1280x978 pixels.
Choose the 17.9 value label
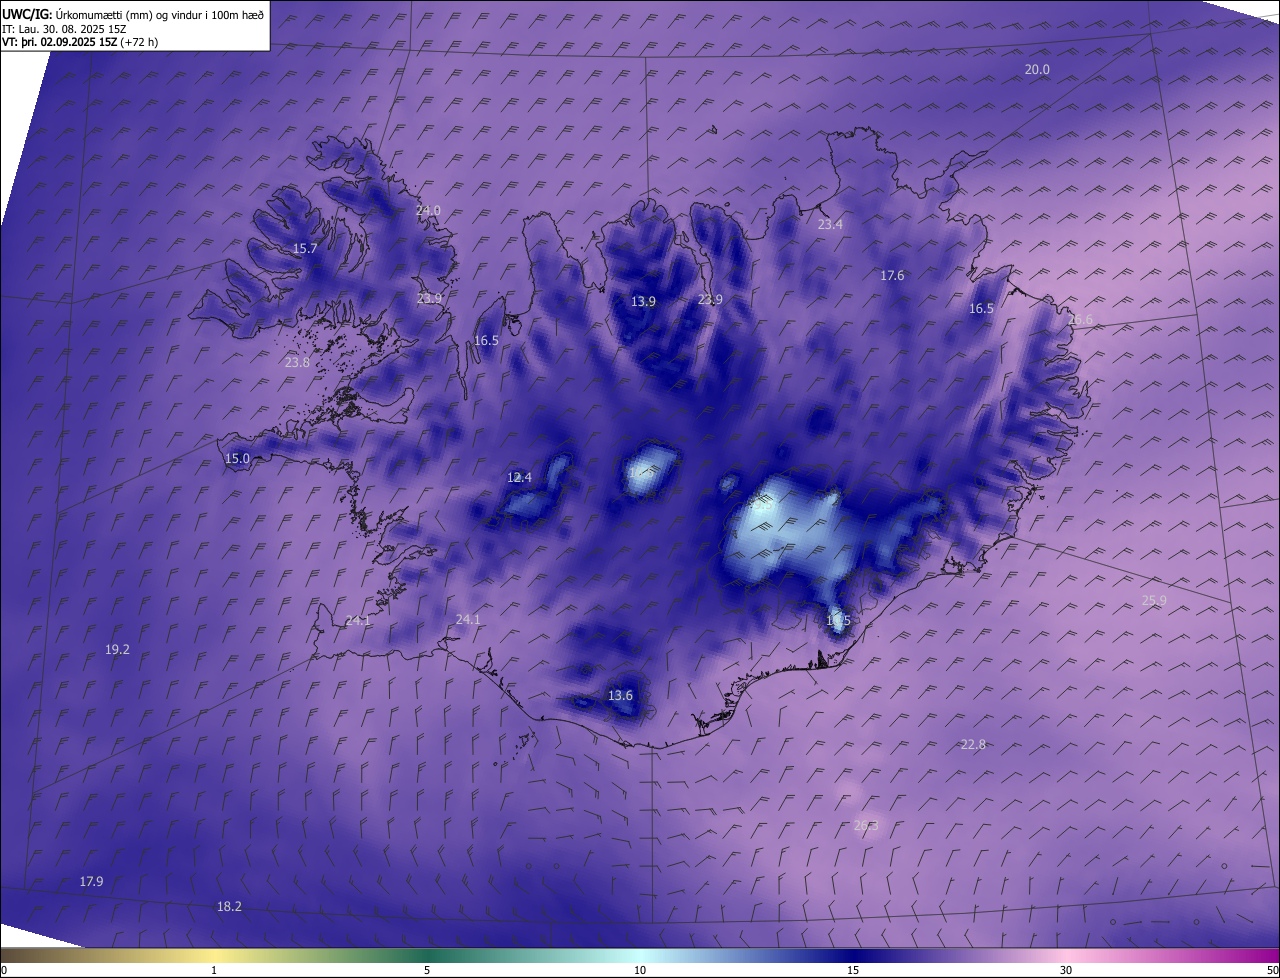(91, 881)
